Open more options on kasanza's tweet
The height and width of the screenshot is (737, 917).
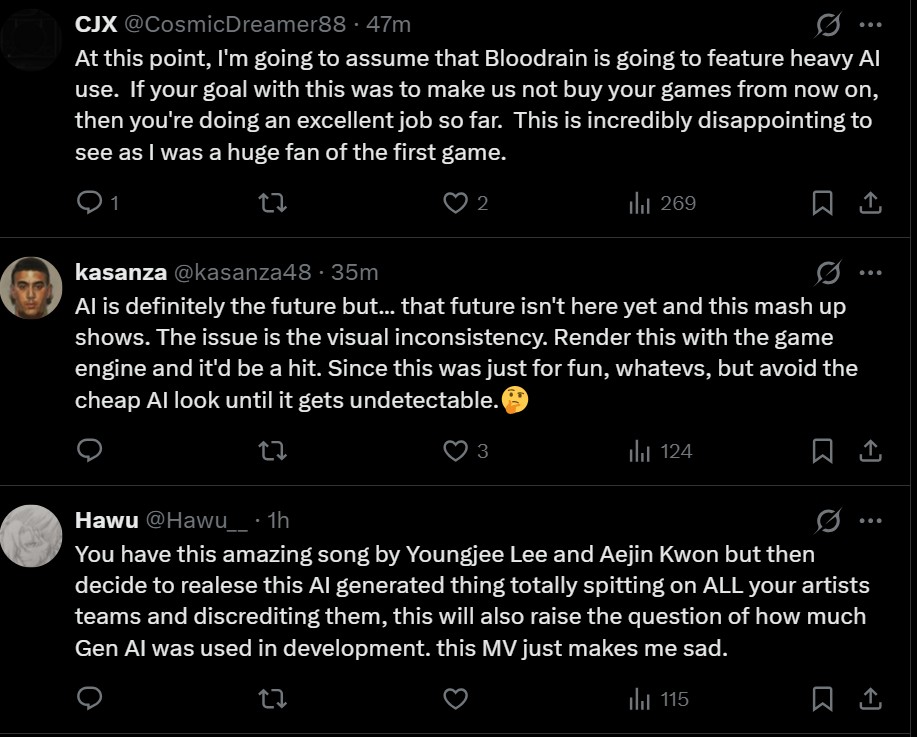coord(871,273)
